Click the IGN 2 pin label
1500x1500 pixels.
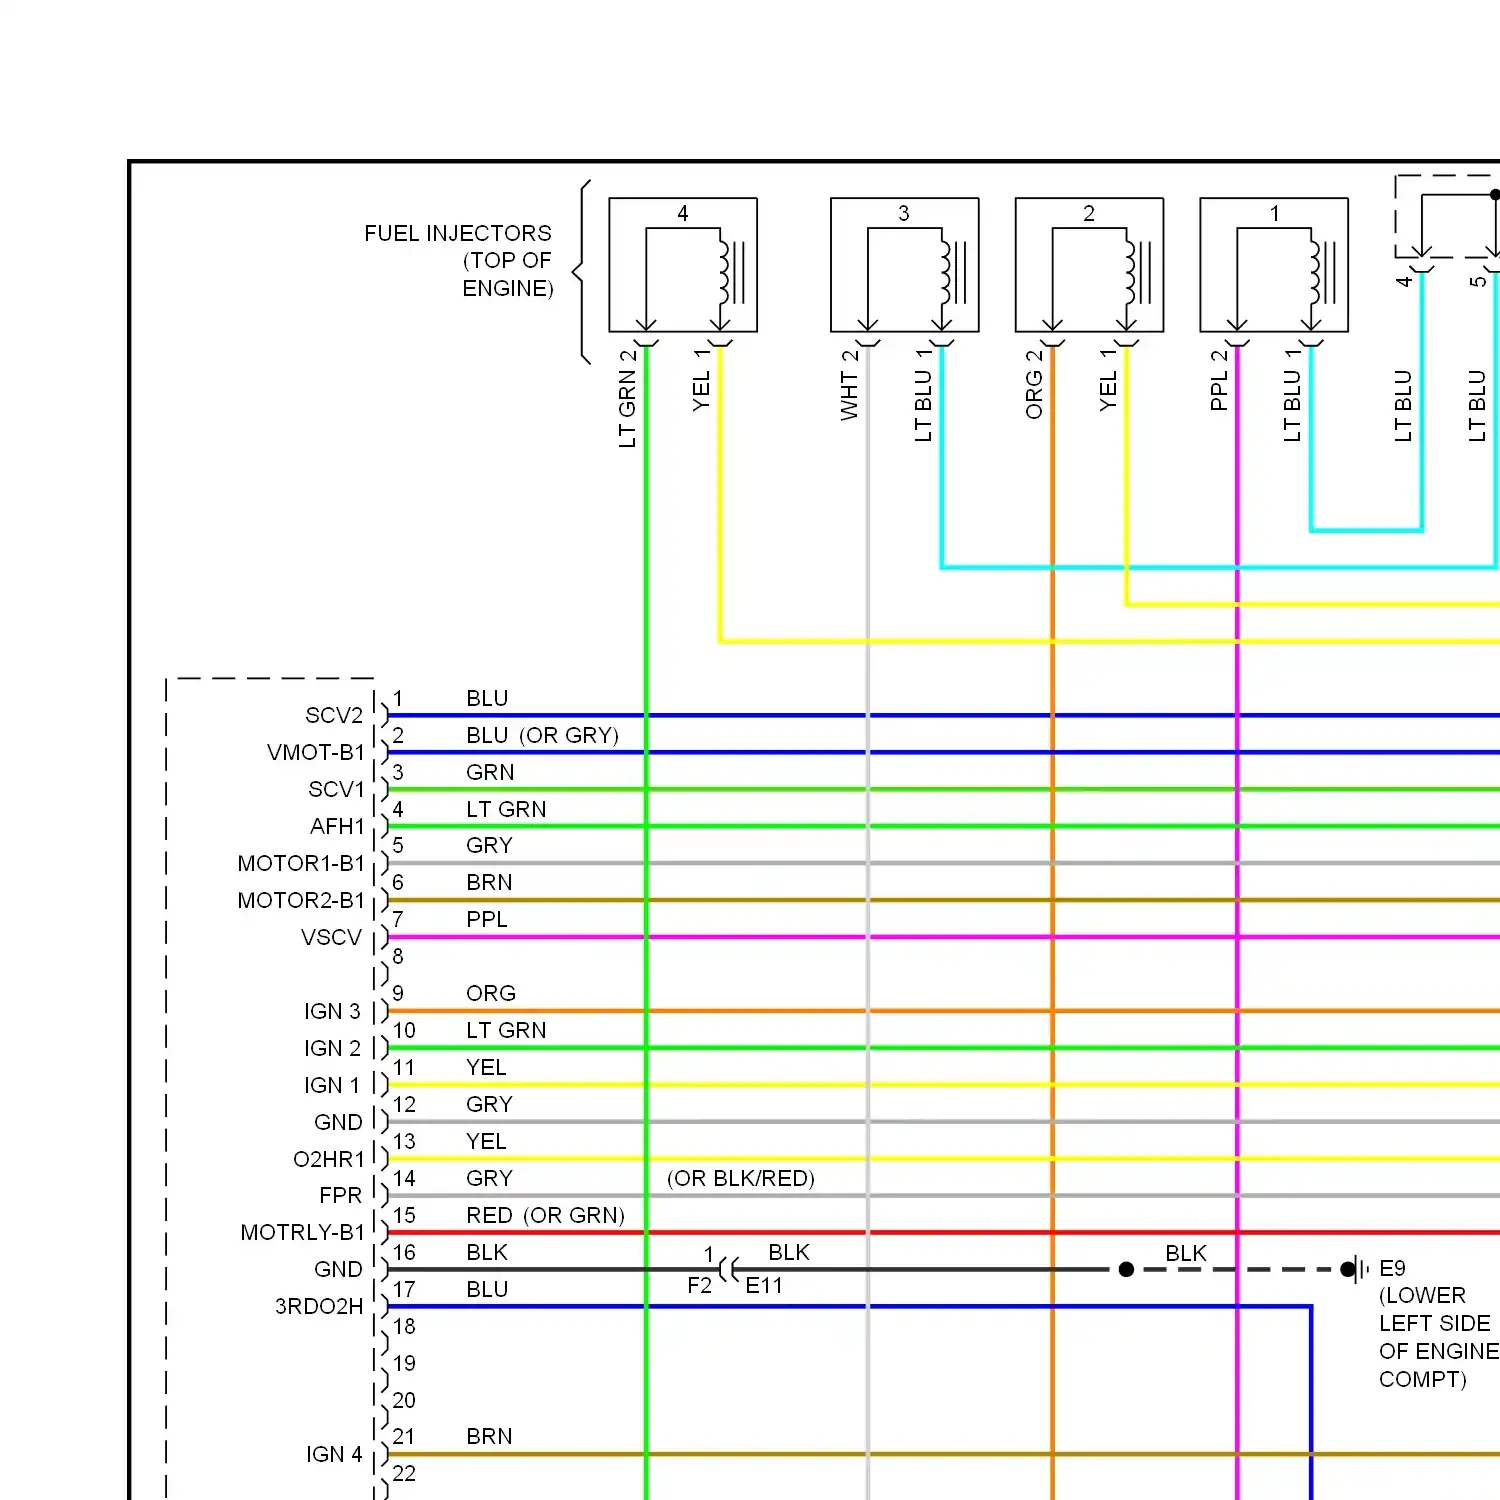332,1049
